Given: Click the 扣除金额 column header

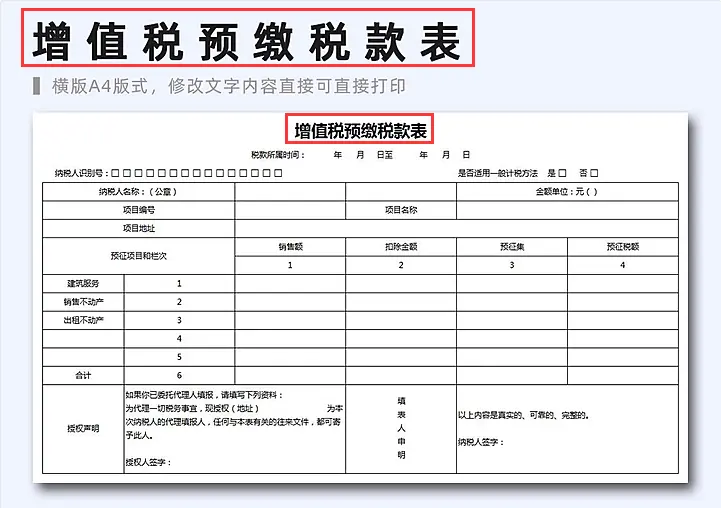Looking at the screenshot, I should coord(401,246).
